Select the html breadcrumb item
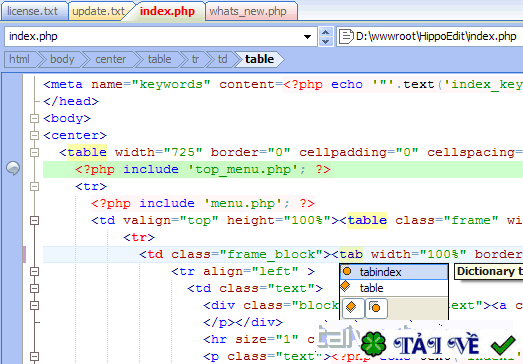 (x=19, y=59)
